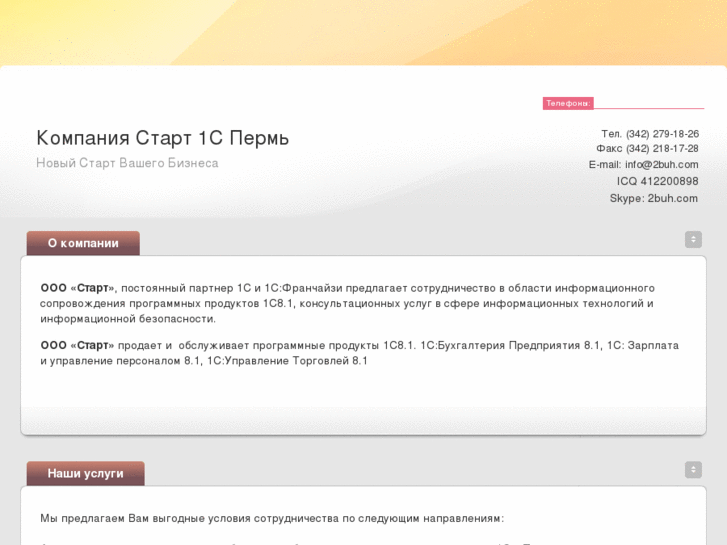This screenshot has height=545, width=727.
Task: Open the Наши услуги tab header
Action: coord(85,473)
